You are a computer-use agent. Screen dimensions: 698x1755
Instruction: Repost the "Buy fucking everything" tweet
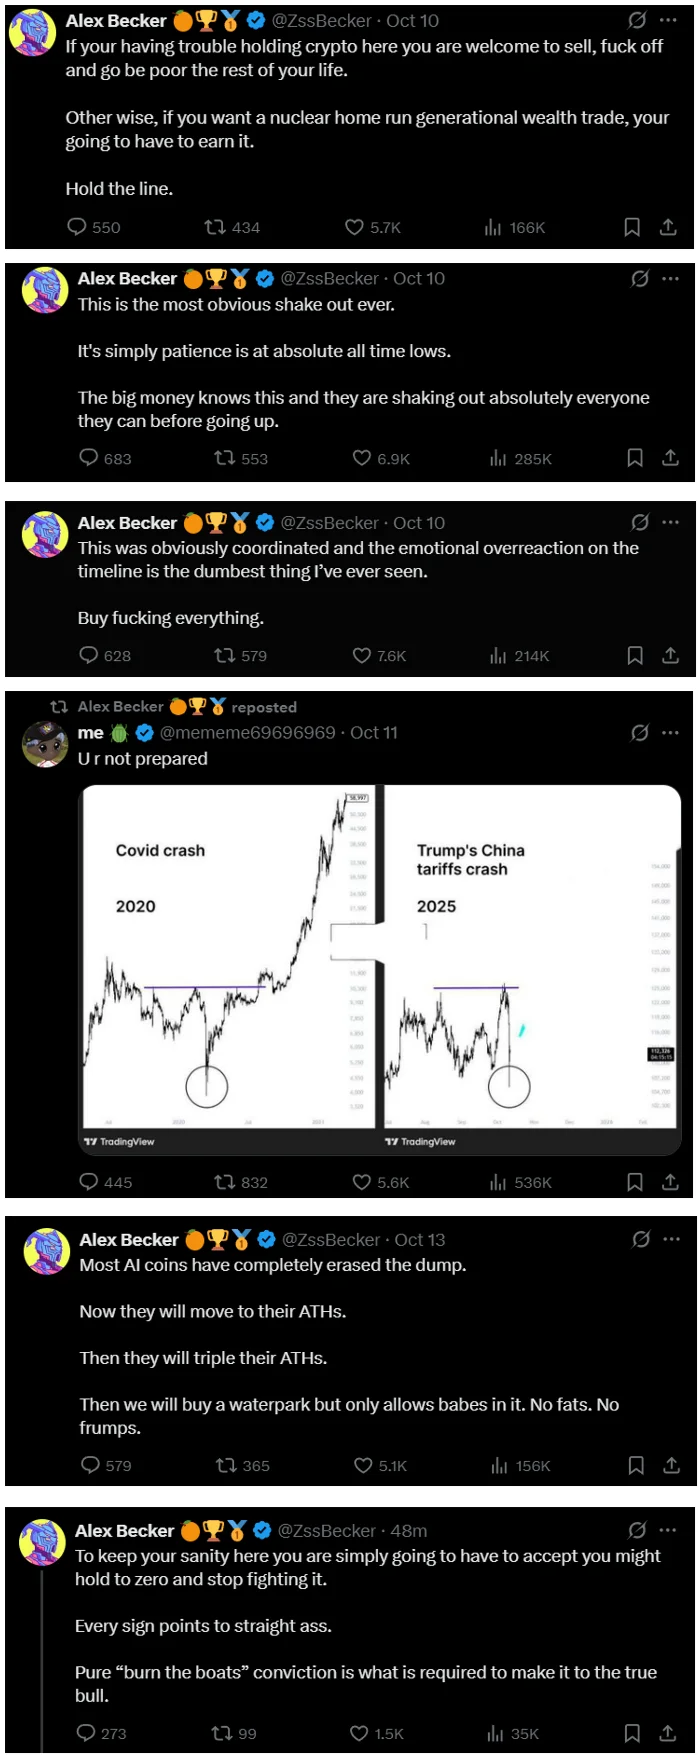(x=225, y=655)
